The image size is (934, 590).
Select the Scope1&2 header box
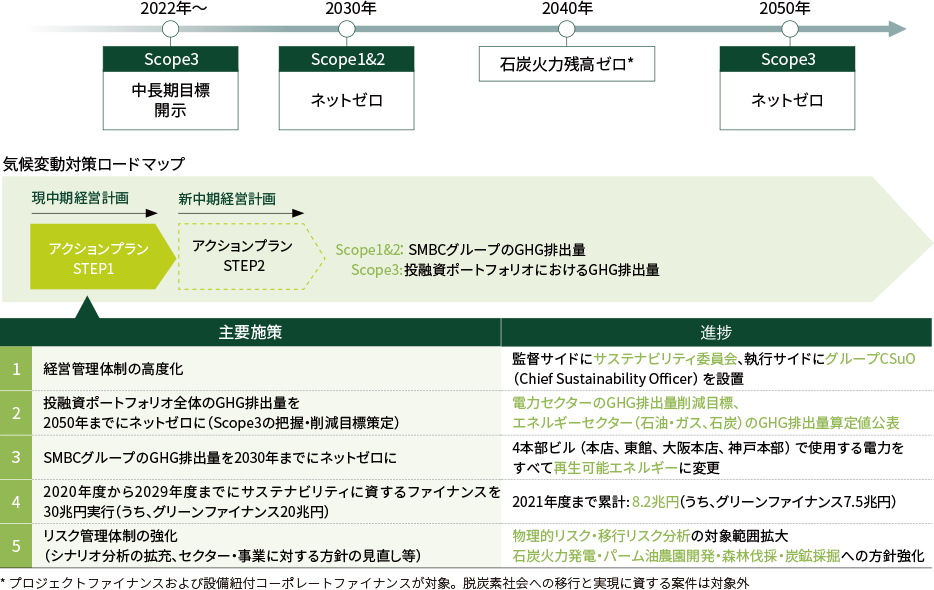[x=347, y=59]
